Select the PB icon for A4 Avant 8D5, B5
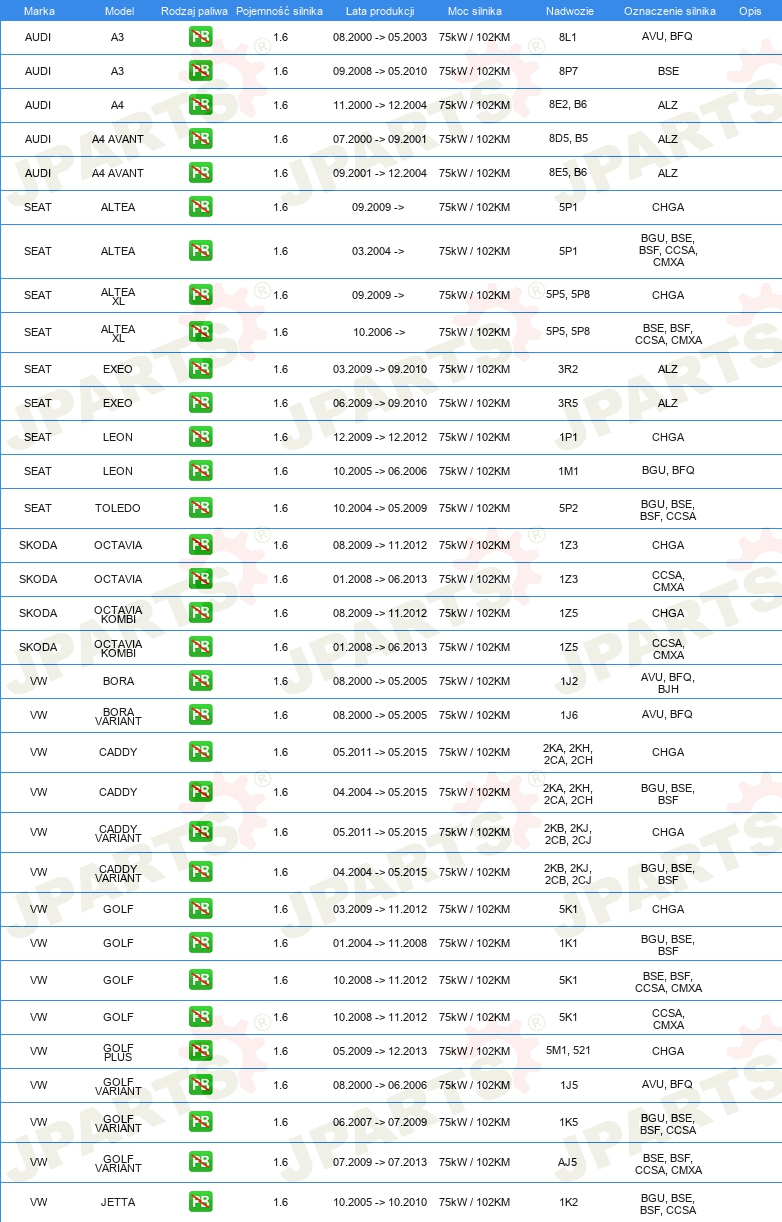Screen dimensions: 782x1222 point(200,139)
